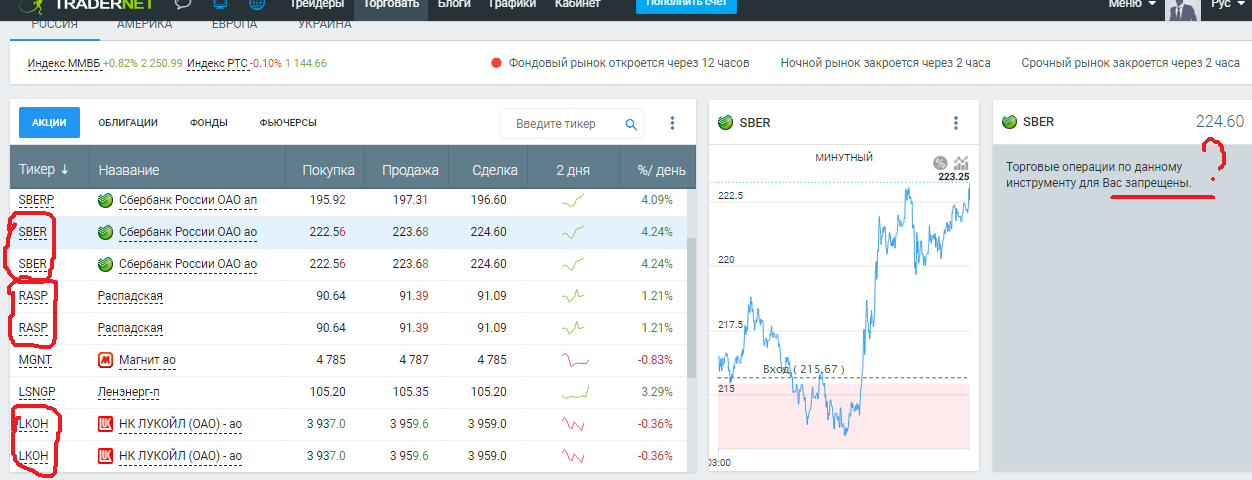Image resolution: width=1252 pixels, height=480 pixels.
Task: Click SBERP buy price 195.92
Action: point(328,200)
